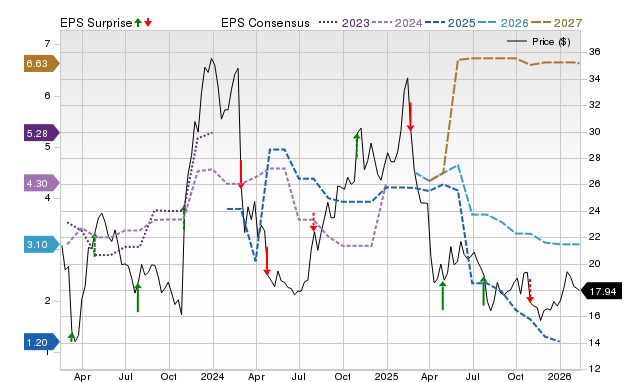Toggle the 2025 dark blue consensus legend entry
This screenshot has height=382, width=640.
[x=450, y=23]
